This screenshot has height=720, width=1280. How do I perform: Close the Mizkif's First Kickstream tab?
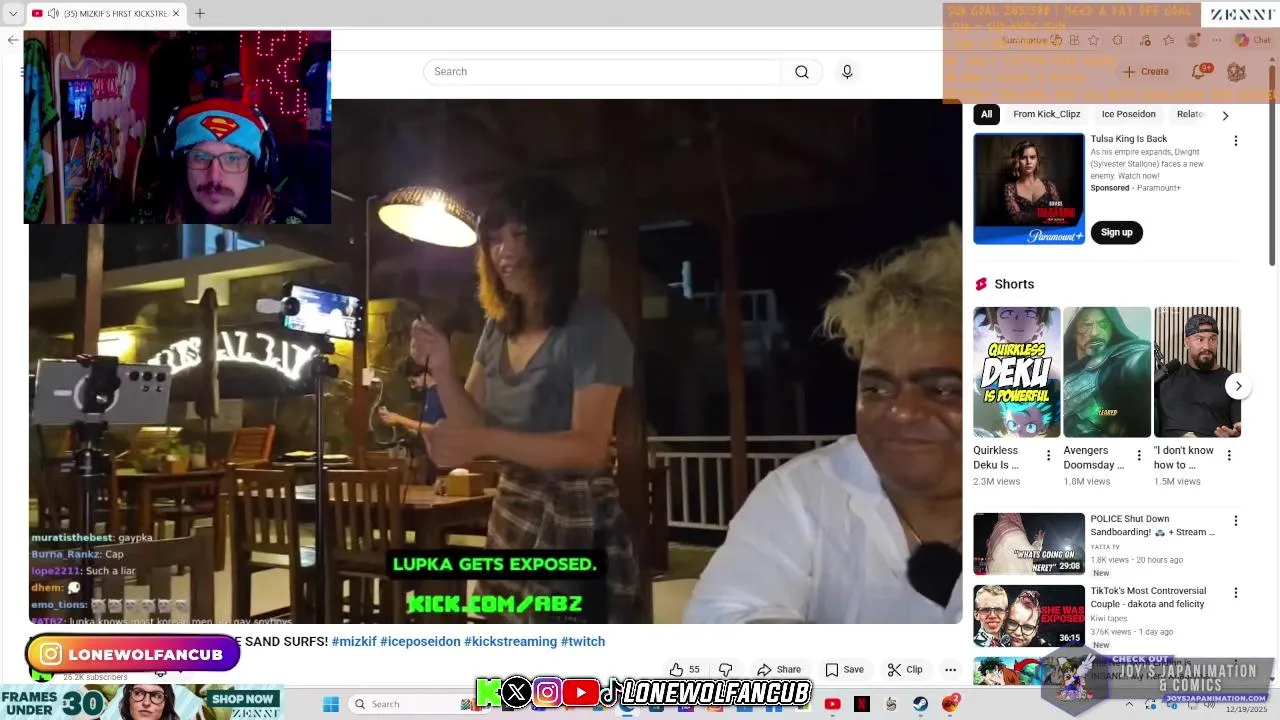pyautogui.click(x=176, y=13)
